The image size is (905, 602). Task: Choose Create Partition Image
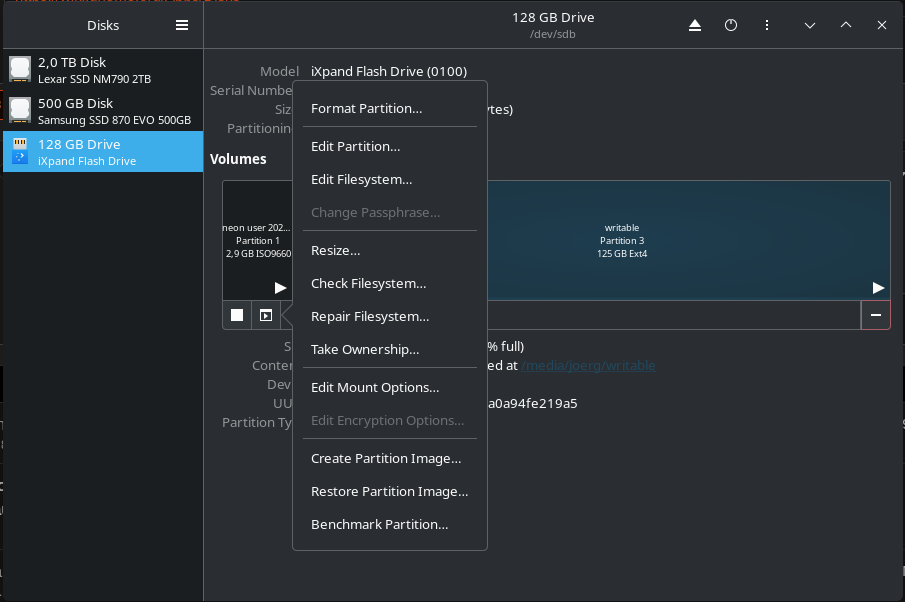click(x=386, y=459)
